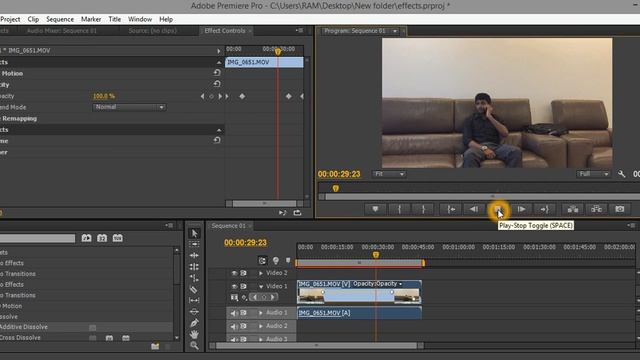Select the Slide tool
This screenshot has width=640, height=360.
click(194, 311)
